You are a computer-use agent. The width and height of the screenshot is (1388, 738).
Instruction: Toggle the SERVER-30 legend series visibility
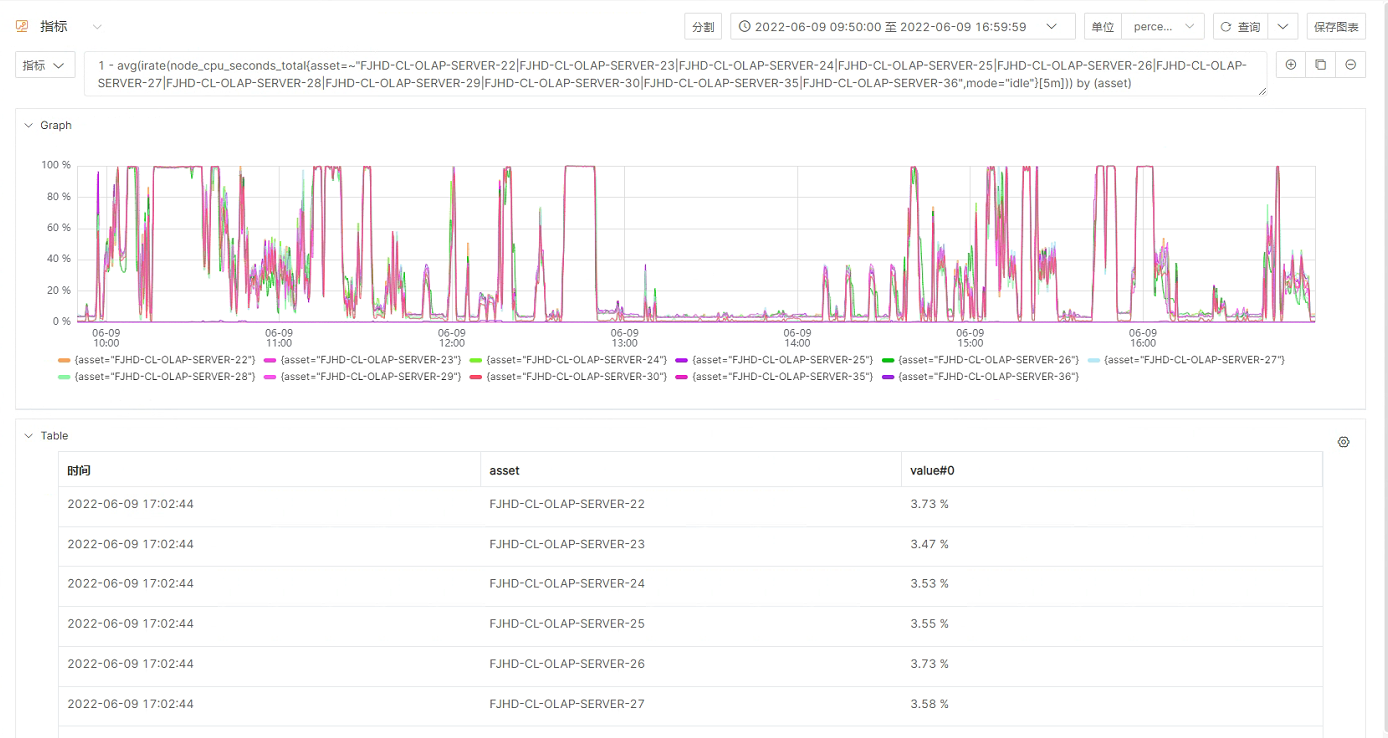568,377
